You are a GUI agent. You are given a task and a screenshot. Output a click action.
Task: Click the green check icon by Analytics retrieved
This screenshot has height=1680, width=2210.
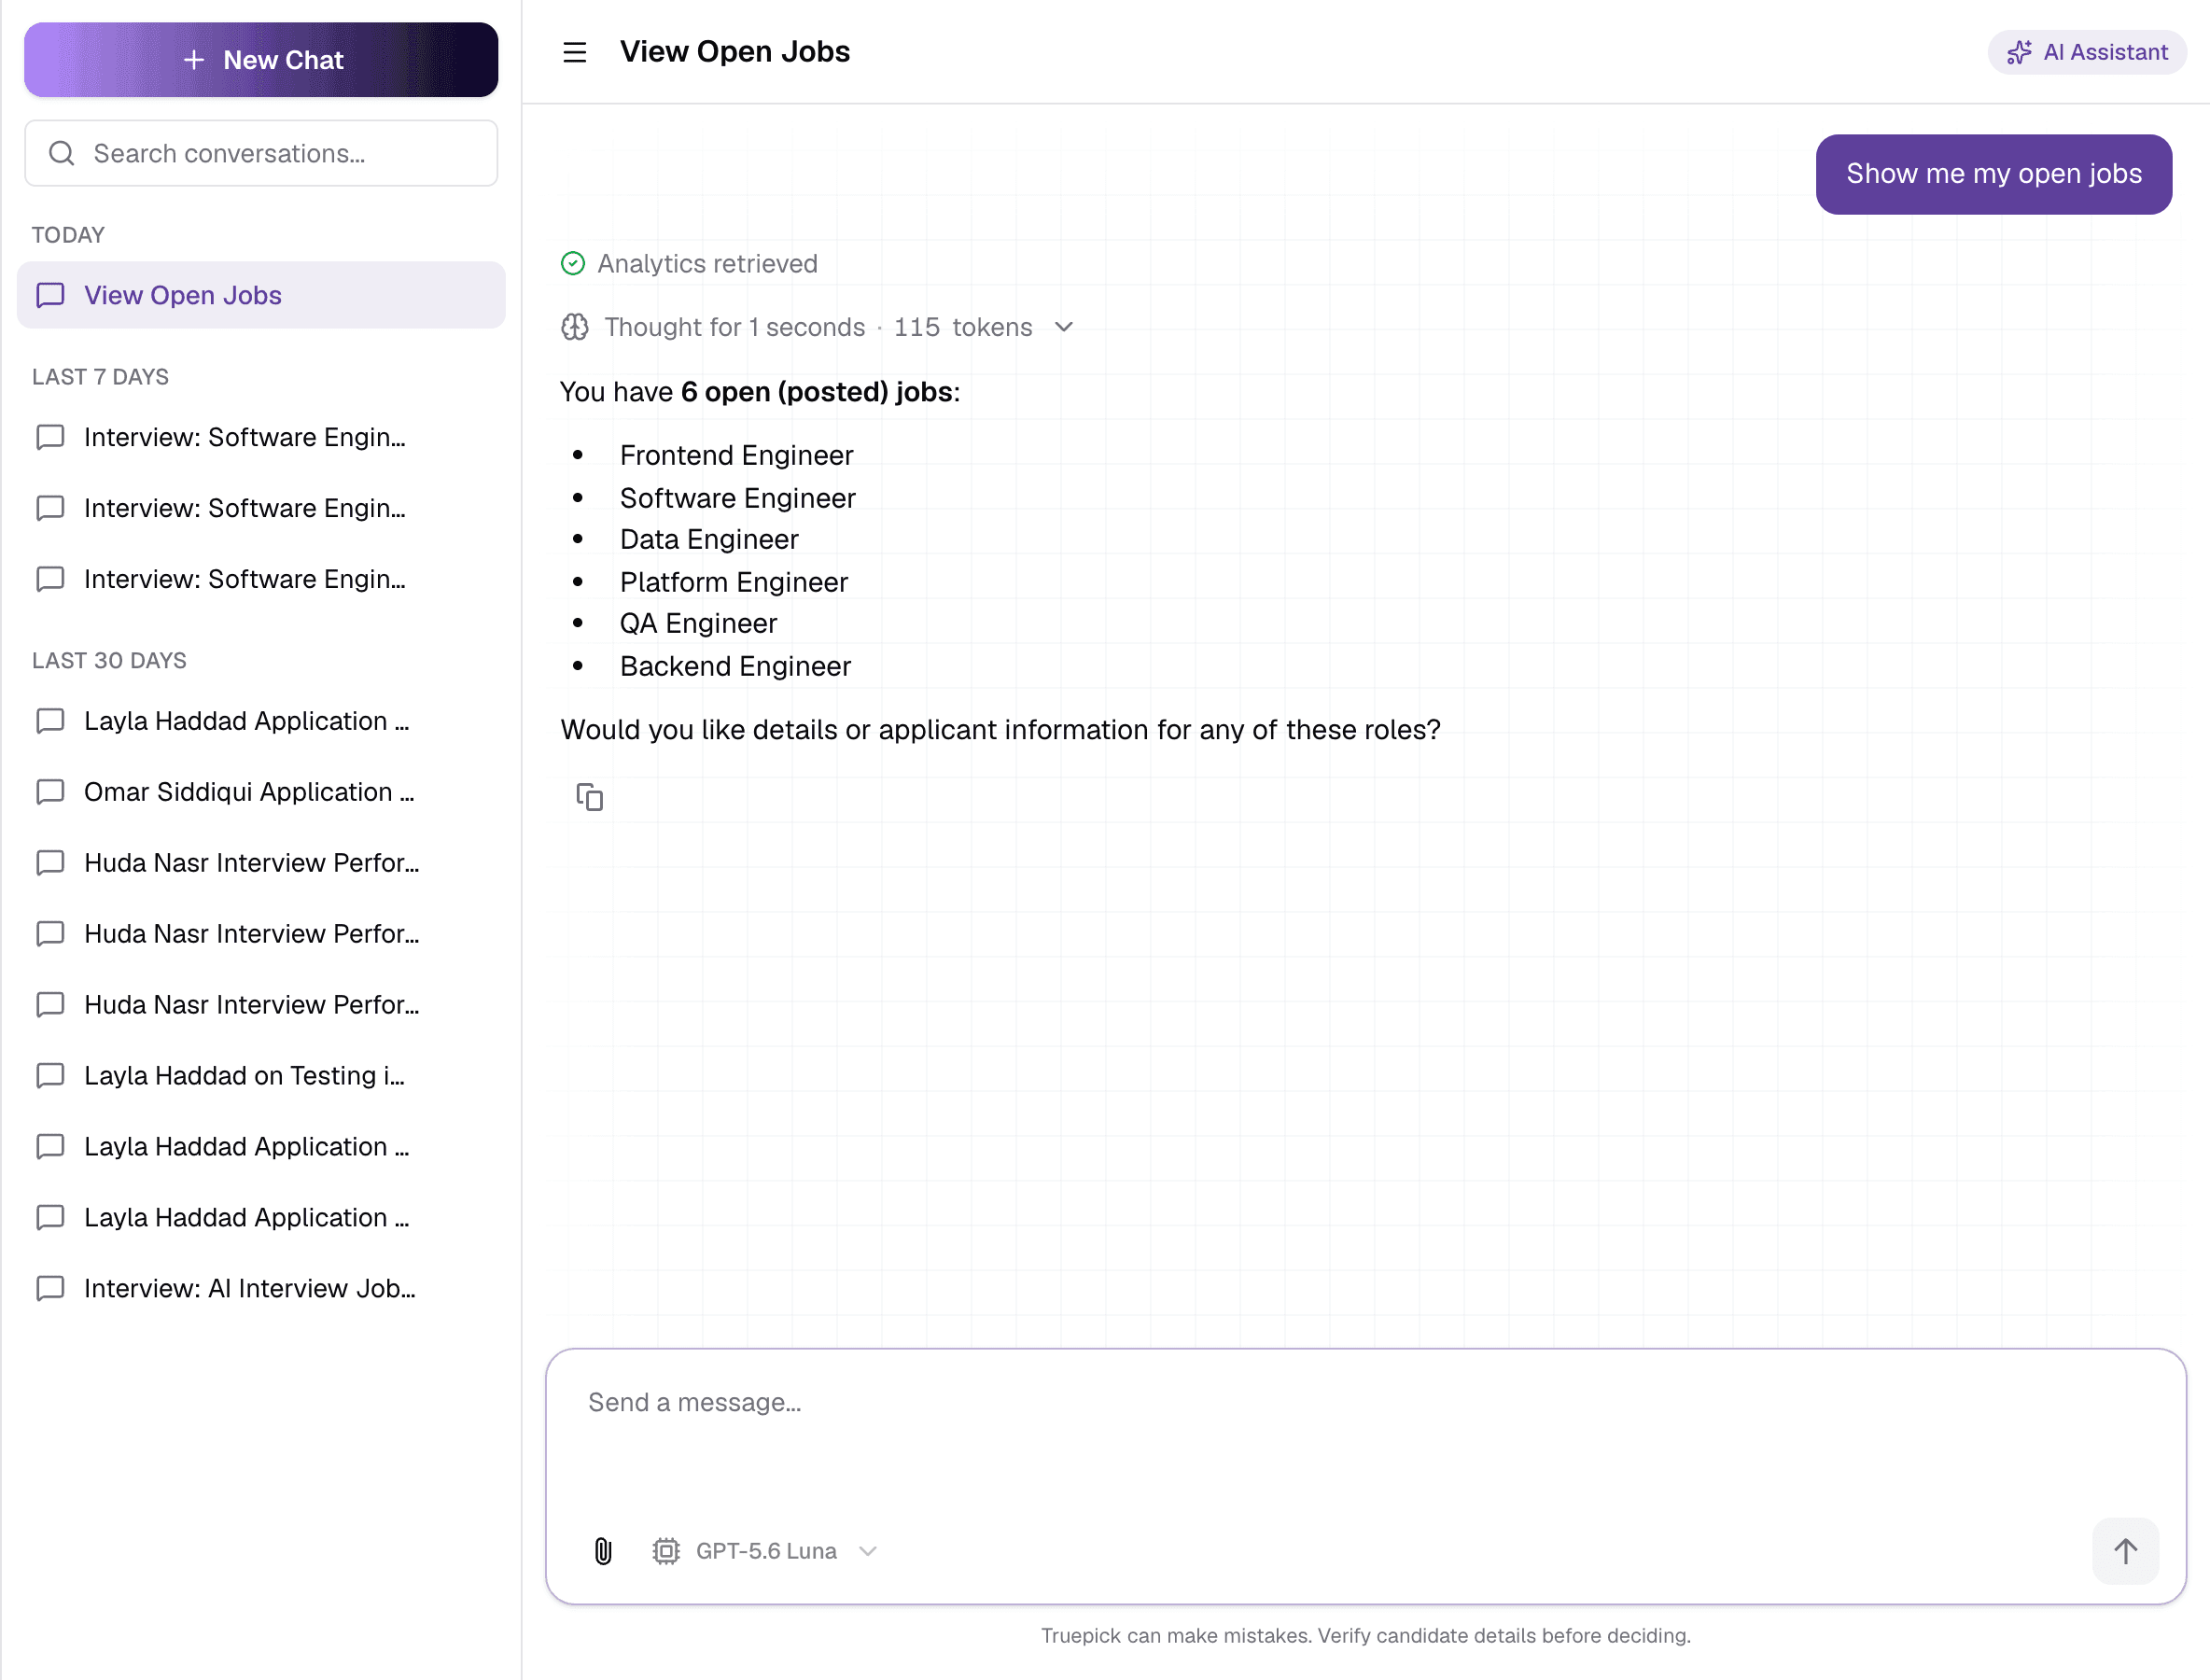(573, 263)
